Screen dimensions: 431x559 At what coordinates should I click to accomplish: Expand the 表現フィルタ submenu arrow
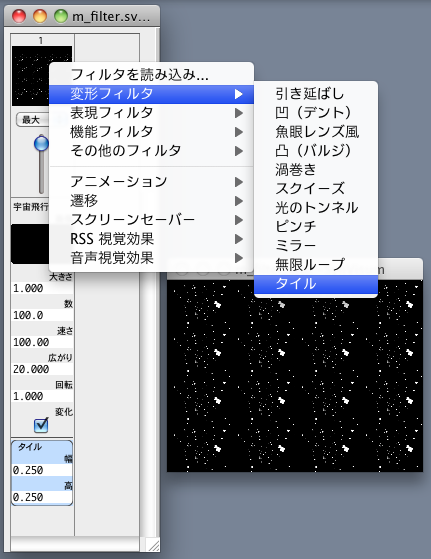tap(239, 113)
